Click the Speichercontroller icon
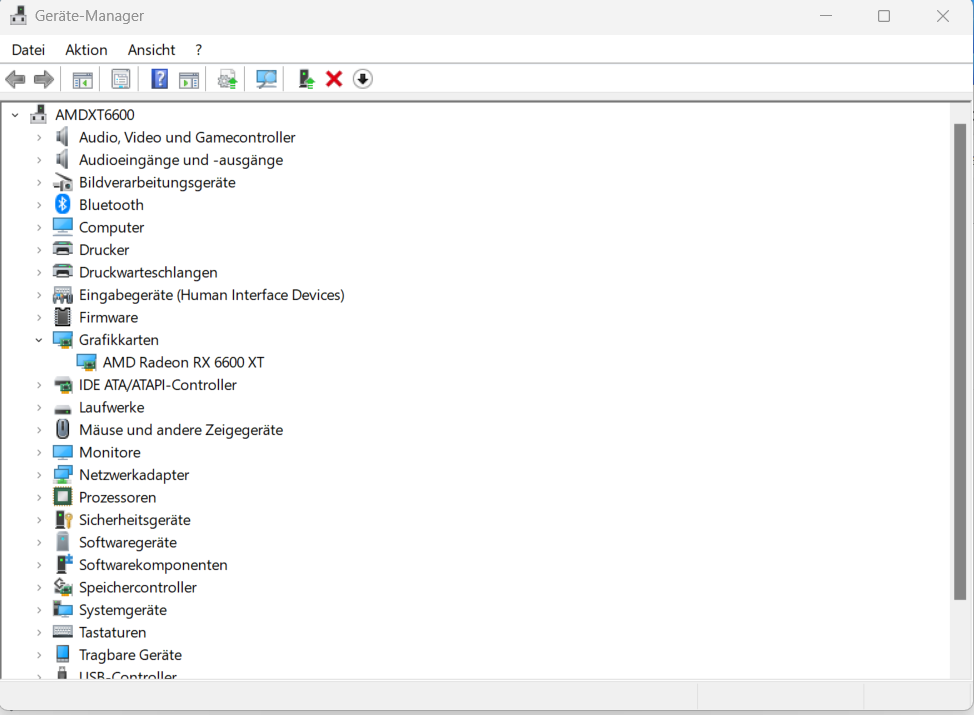 tap(63, 586)
